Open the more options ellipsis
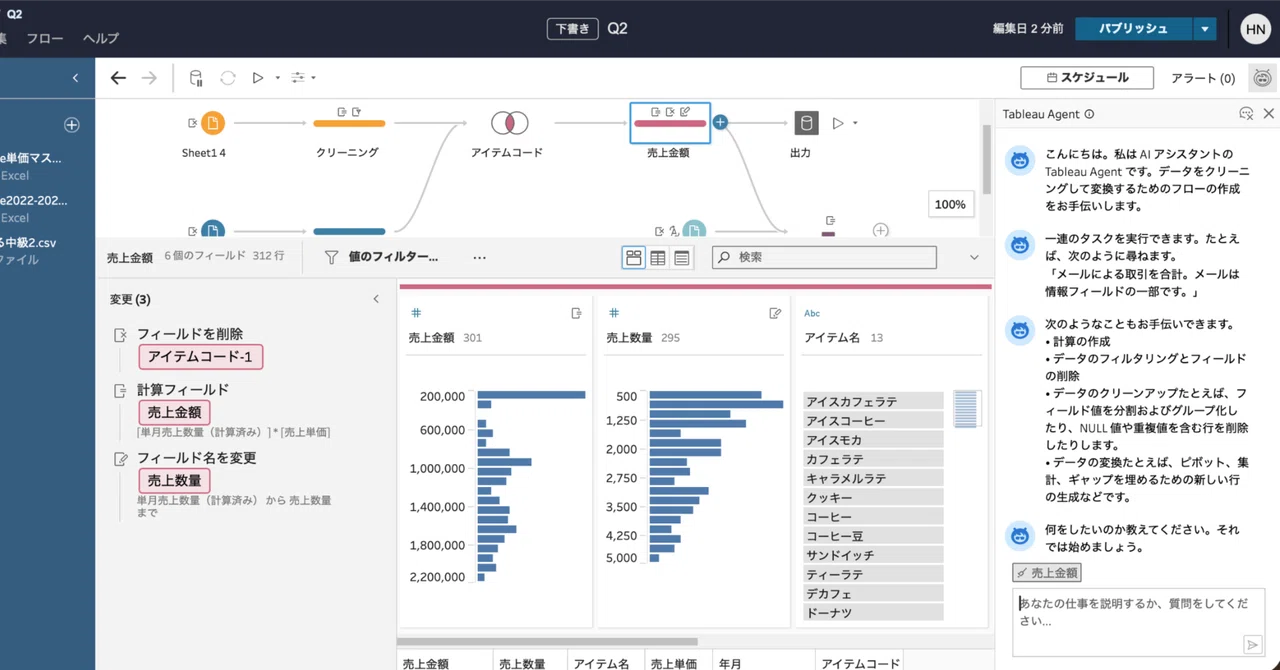Viewport: 1280px width, 670px height. tap(479, 257)
